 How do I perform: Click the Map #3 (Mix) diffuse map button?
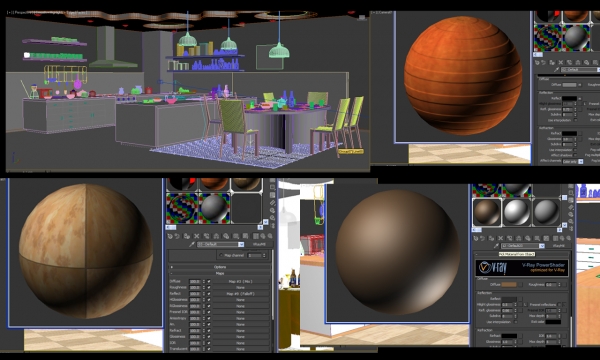click(x=240, y=281)
